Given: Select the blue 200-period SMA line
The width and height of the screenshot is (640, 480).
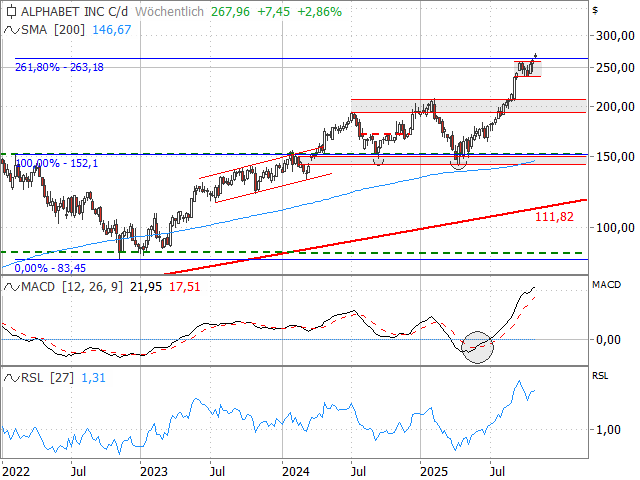Looking at the screenshot, I should coord(300,199).
